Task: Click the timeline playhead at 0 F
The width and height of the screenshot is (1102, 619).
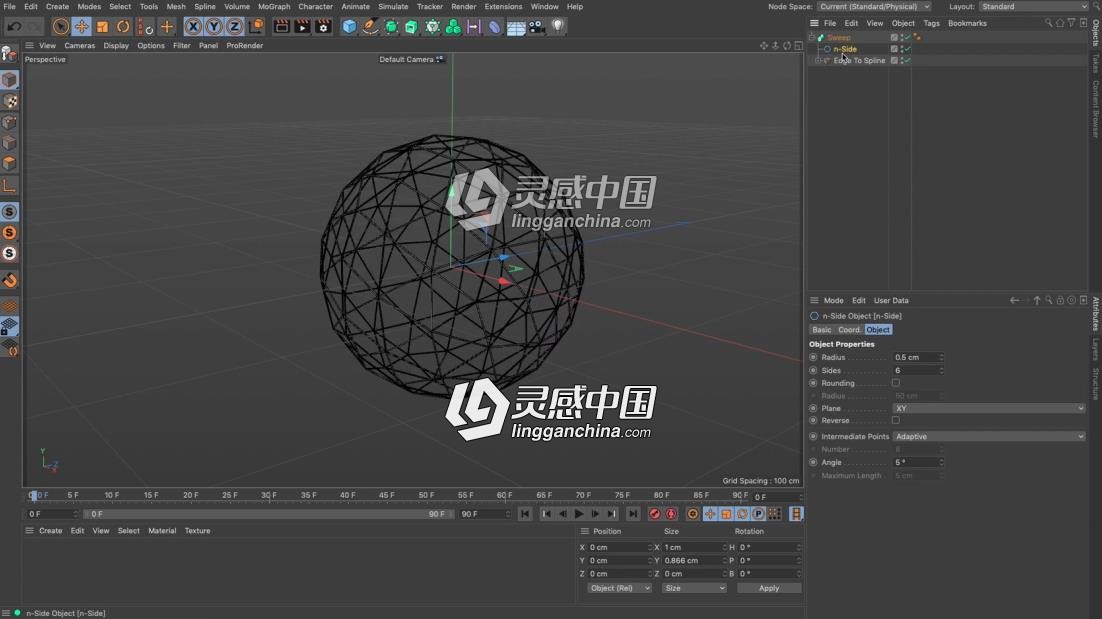Action: click(32, 495)
